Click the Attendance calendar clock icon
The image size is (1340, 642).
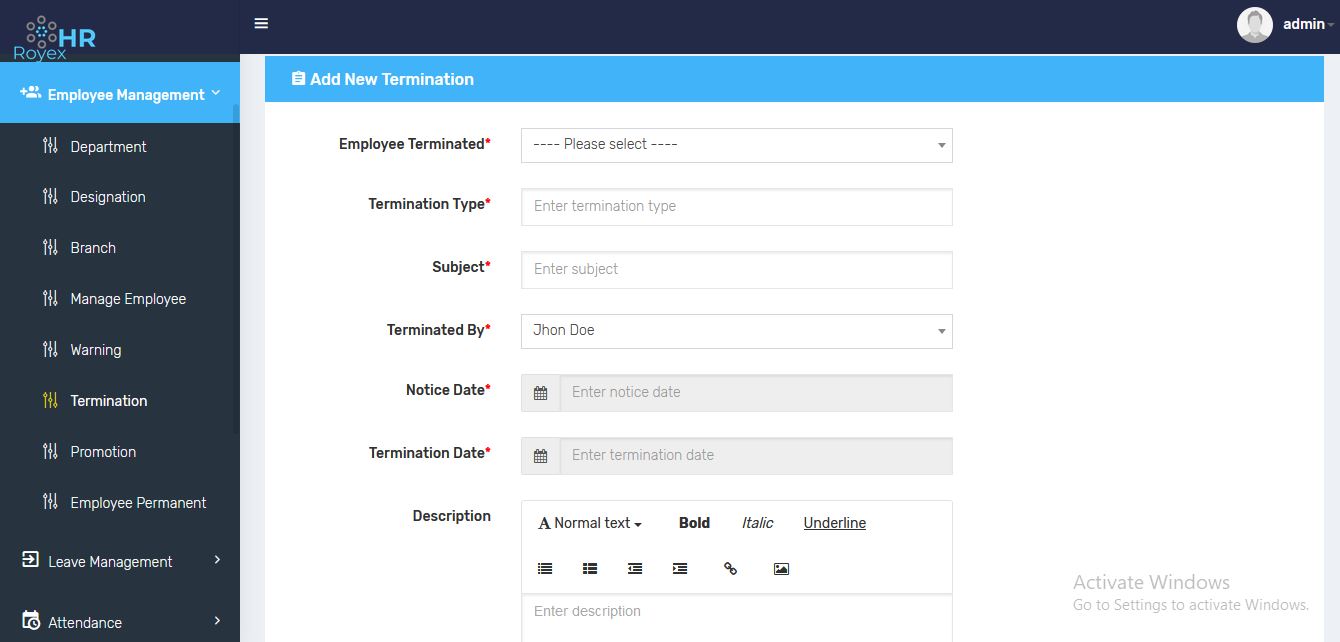tap(31, 621)
